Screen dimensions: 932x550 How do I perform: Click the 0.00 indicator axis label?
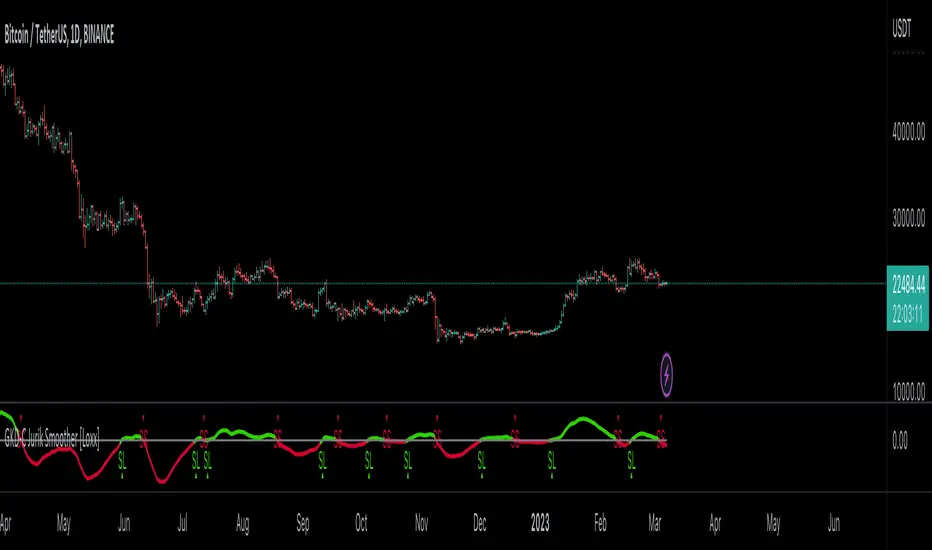(x=899, y=441)
